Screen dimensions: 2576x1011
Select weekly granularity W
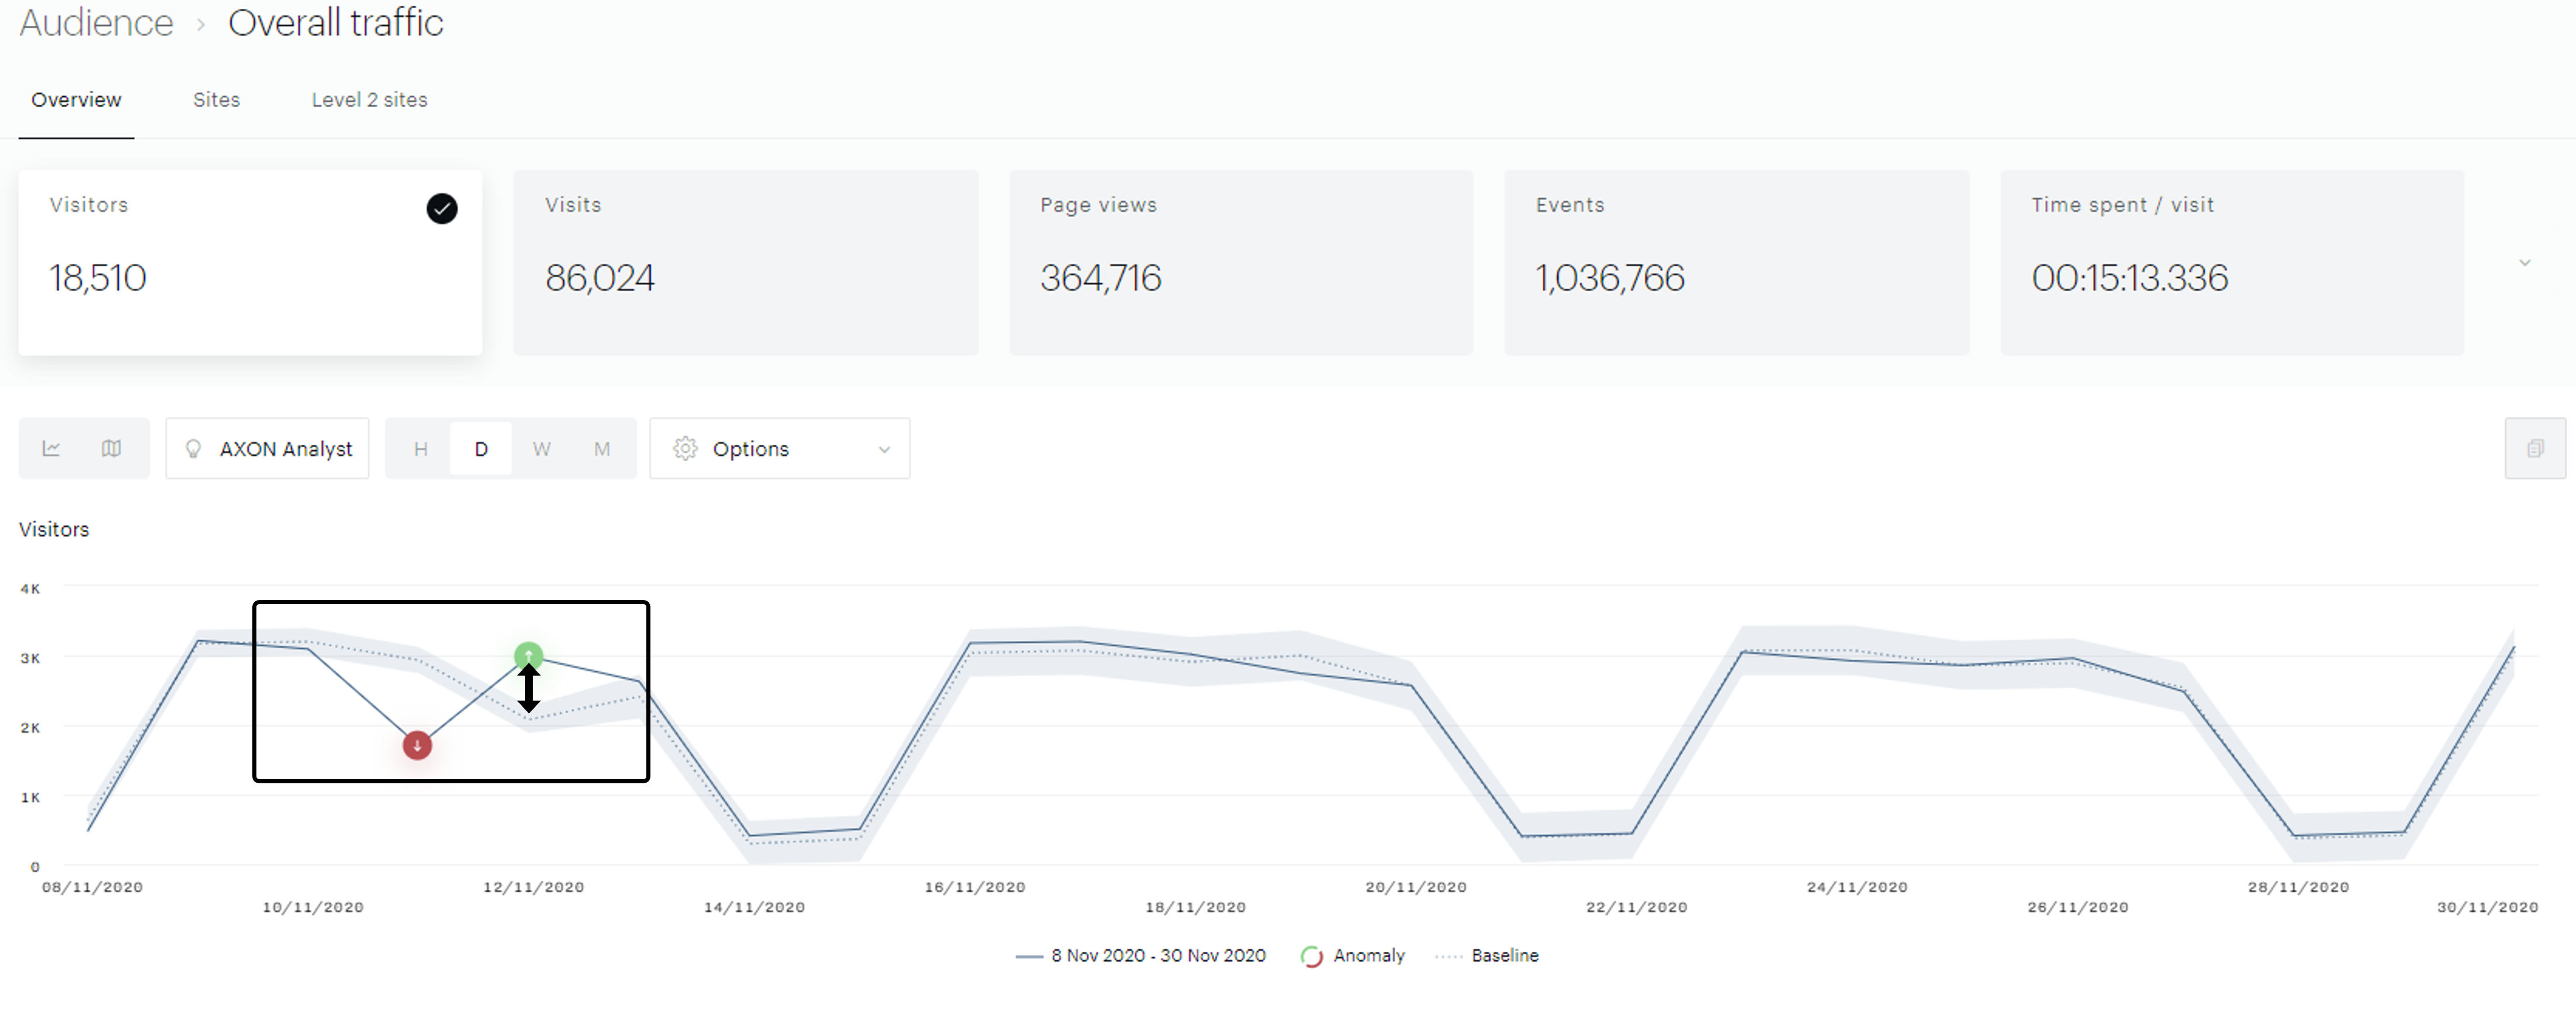[x=541, y=449]
